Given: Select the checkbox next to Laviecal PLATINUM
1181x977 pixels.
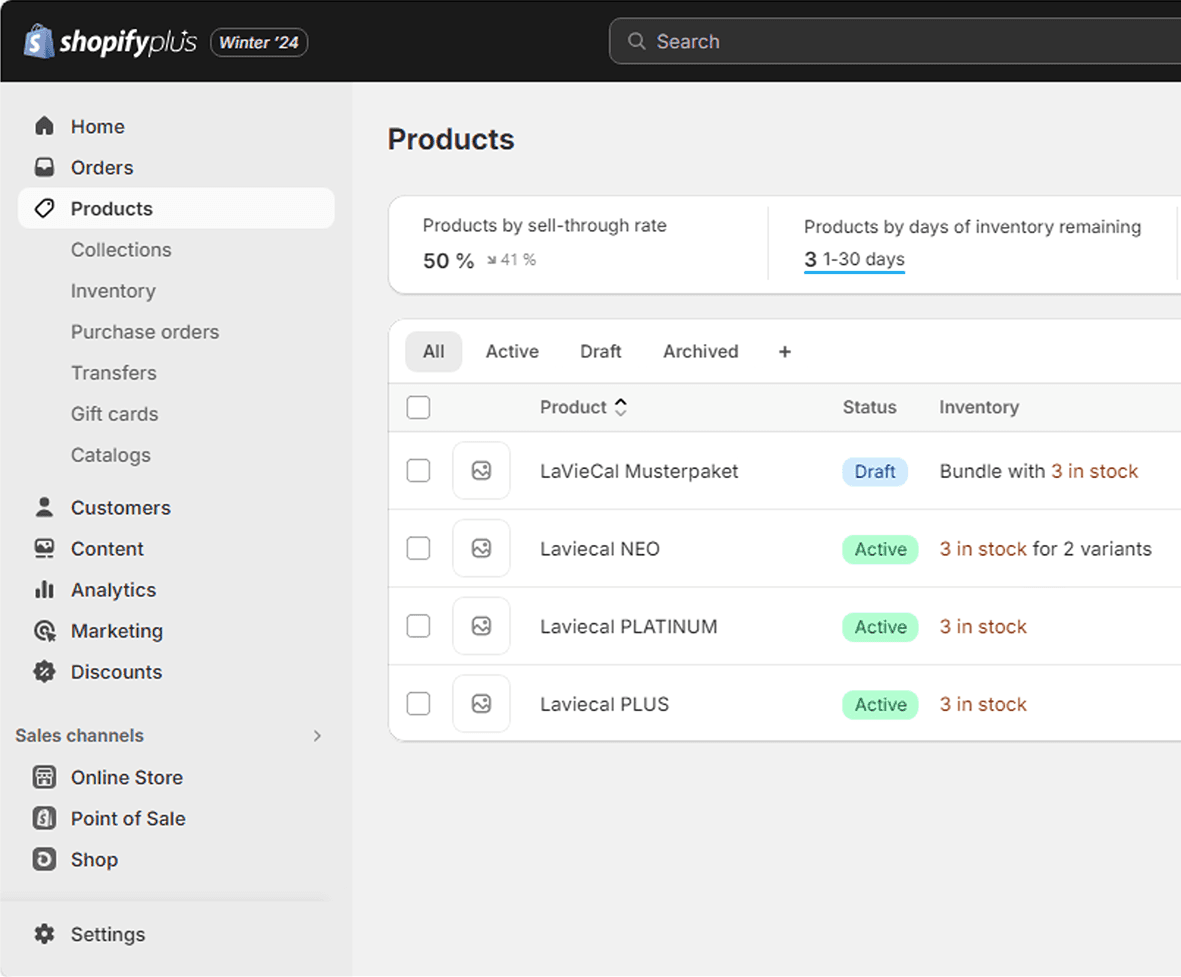Looking at the screenshot, I should coord(418,626).
